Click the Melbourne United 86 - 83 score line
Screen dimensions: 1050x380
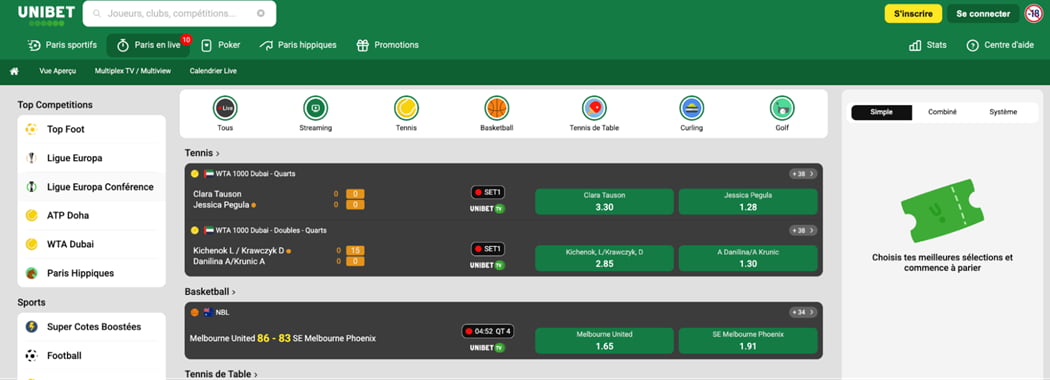pos(283,338)
